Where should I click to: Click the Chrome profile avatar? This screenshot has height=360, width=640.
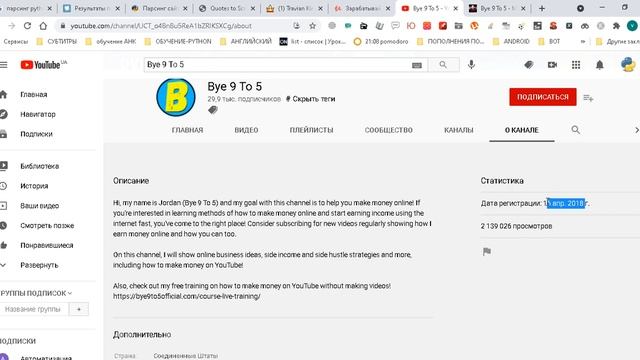[x=632, y=26]
